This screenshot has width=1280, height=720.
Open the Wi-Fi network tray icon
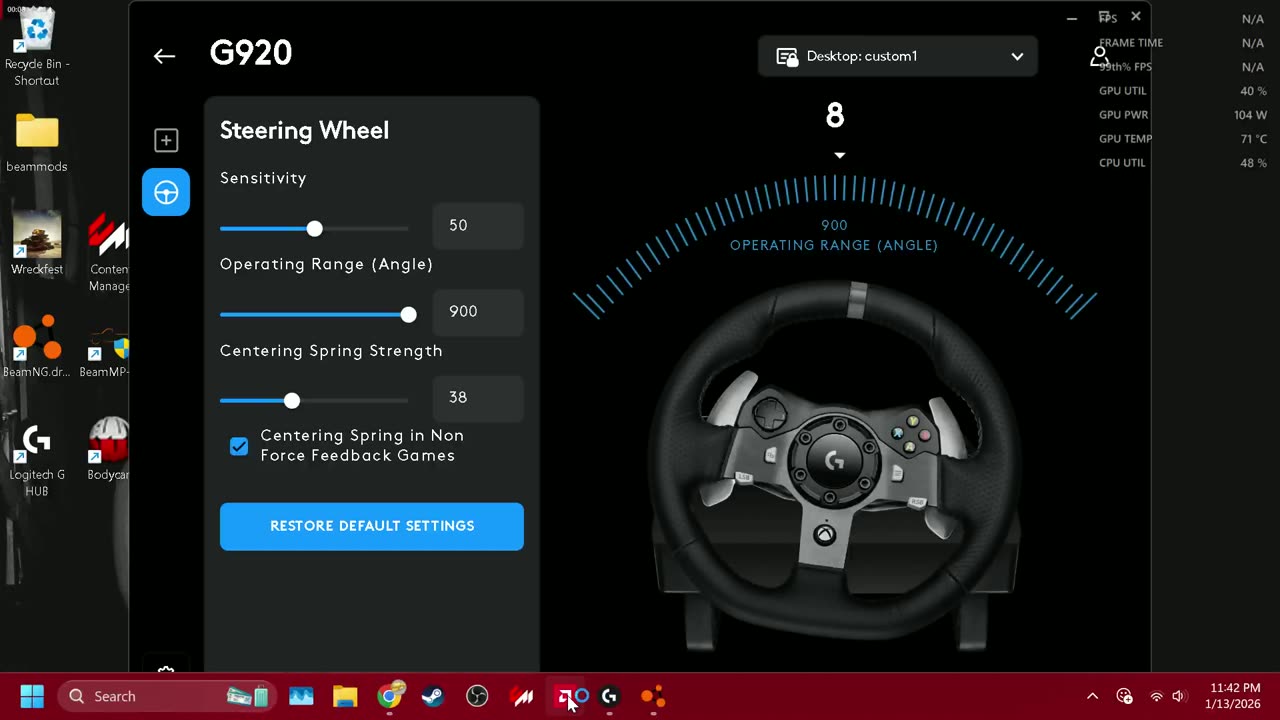1156,696
